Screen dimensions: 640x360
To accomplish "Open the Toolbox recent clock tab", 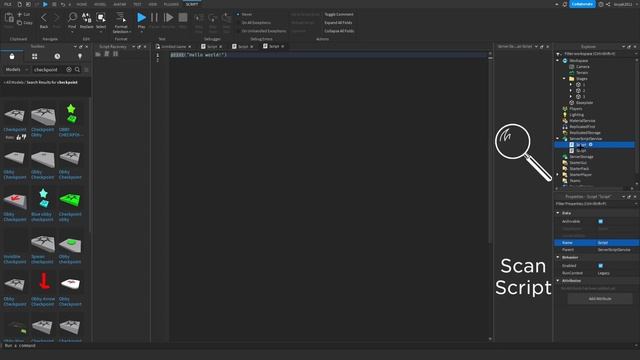I will (57, 56).
